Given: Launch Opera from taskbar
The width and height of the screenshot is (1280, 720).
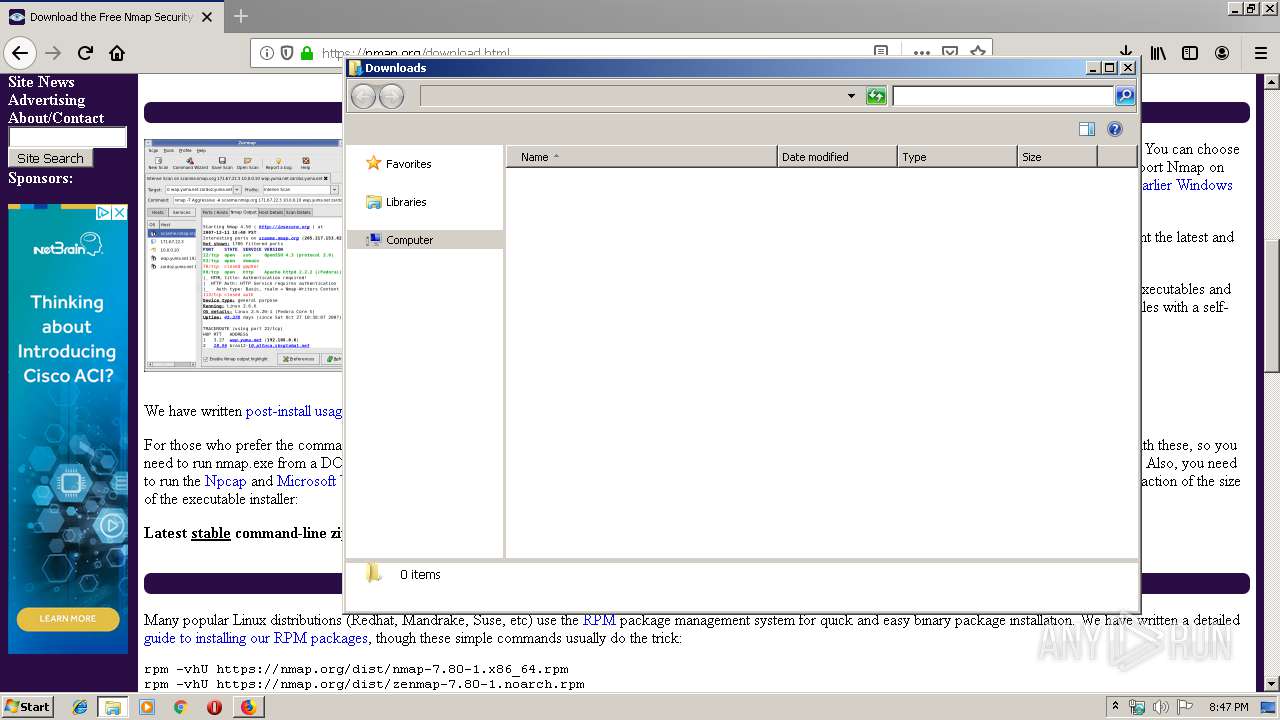Looking at the screenshot, I should tap(214, 707).
